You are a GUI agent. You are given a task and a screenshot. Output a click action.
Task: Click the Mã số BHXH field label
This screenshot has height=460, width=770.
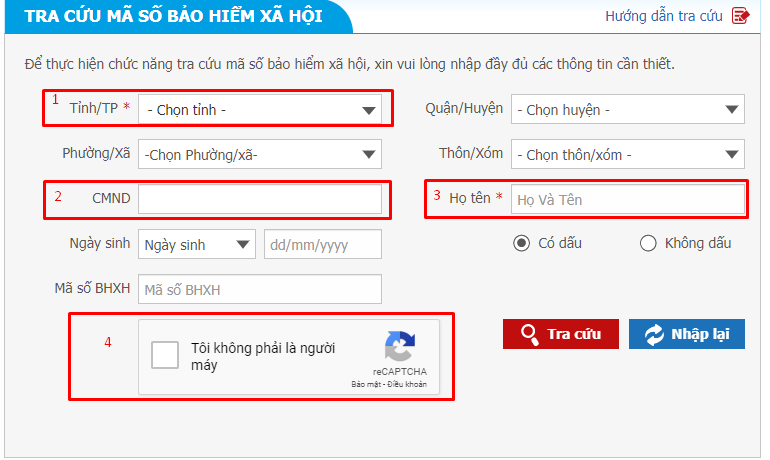pyautogui.click(x=92, y=288)
